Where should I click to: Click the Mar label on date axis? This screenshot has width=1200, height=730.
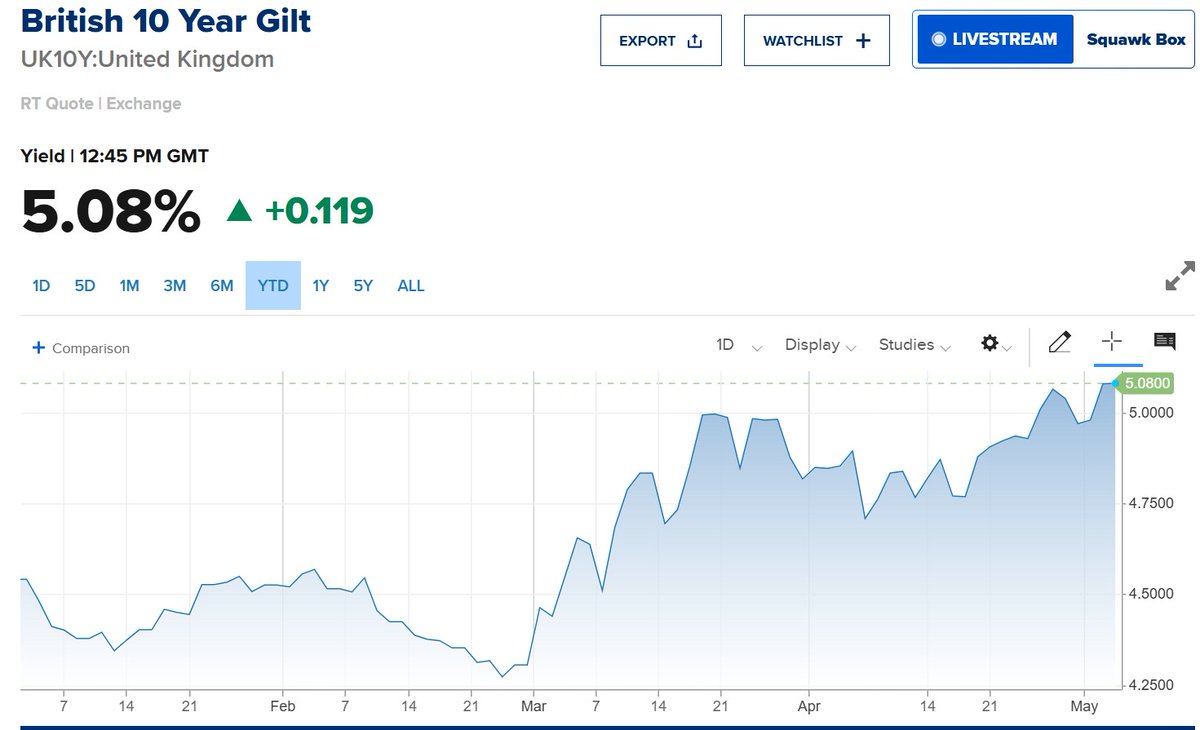[x=534, y=706]
